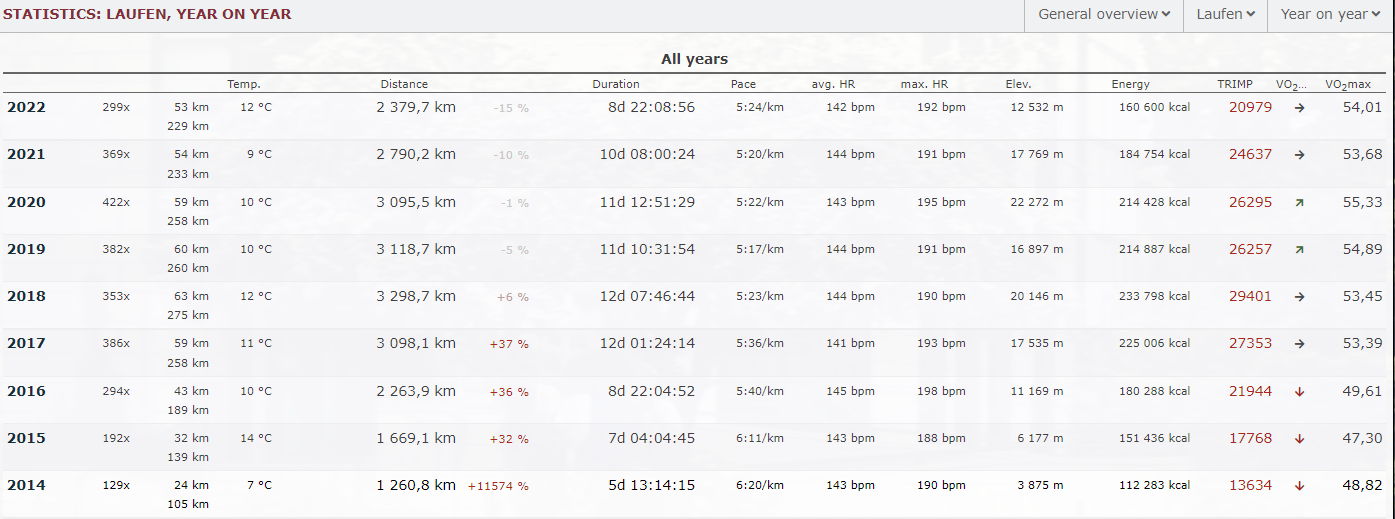The image size is (1395, 519).
Task: Click the 2014 distance change +11574 %
Action: pos(498,486)
